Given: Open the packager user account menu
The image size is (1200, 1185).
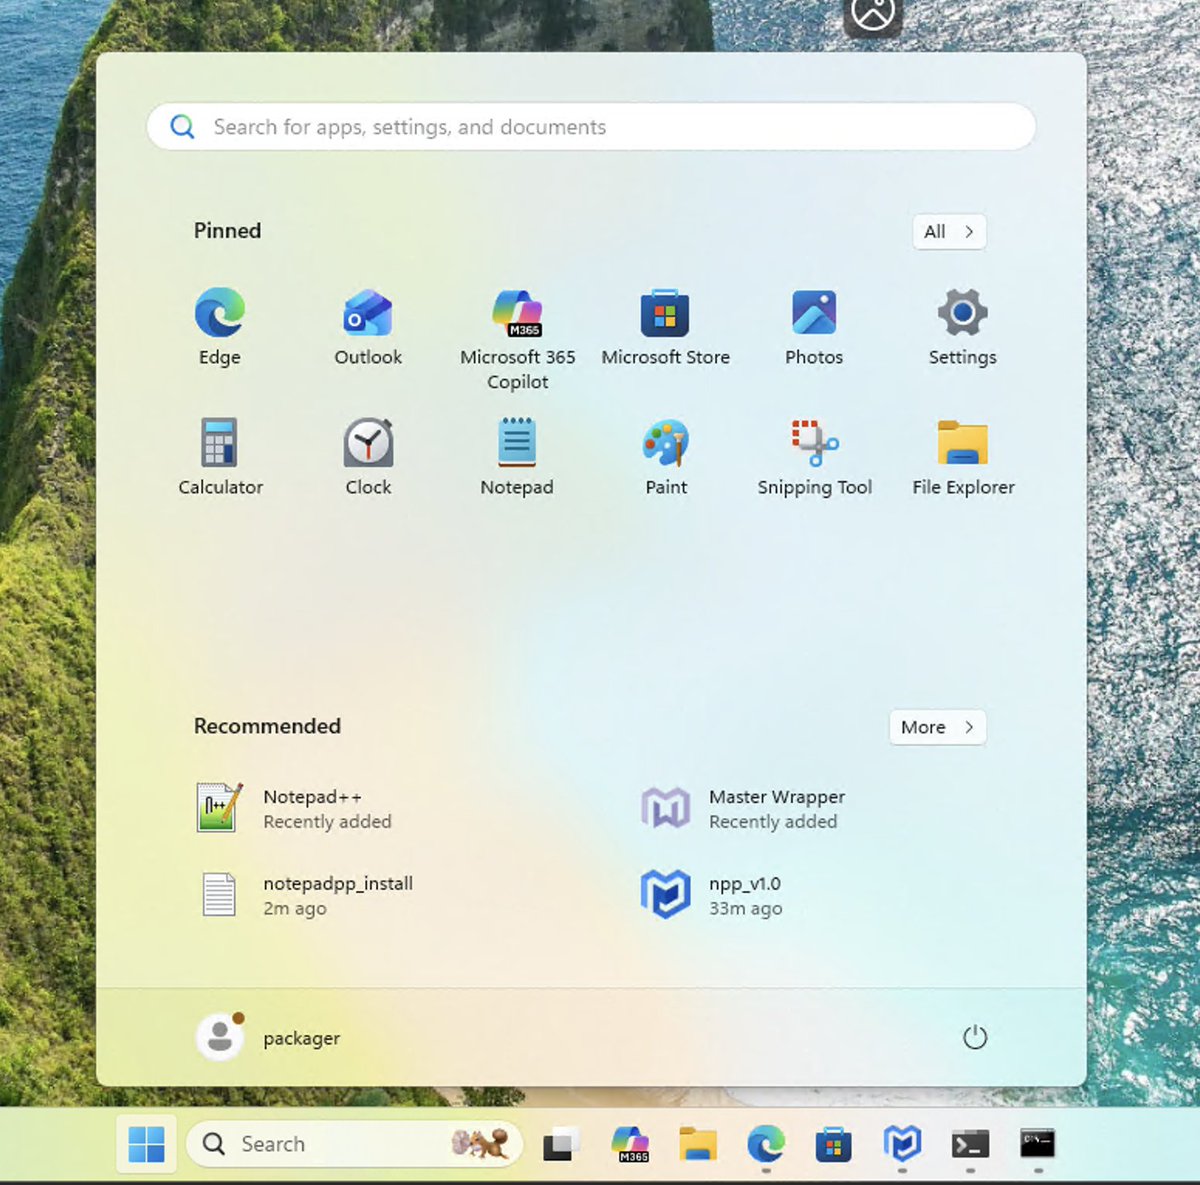Looking at the screenshot, I should pos(268,1038).
